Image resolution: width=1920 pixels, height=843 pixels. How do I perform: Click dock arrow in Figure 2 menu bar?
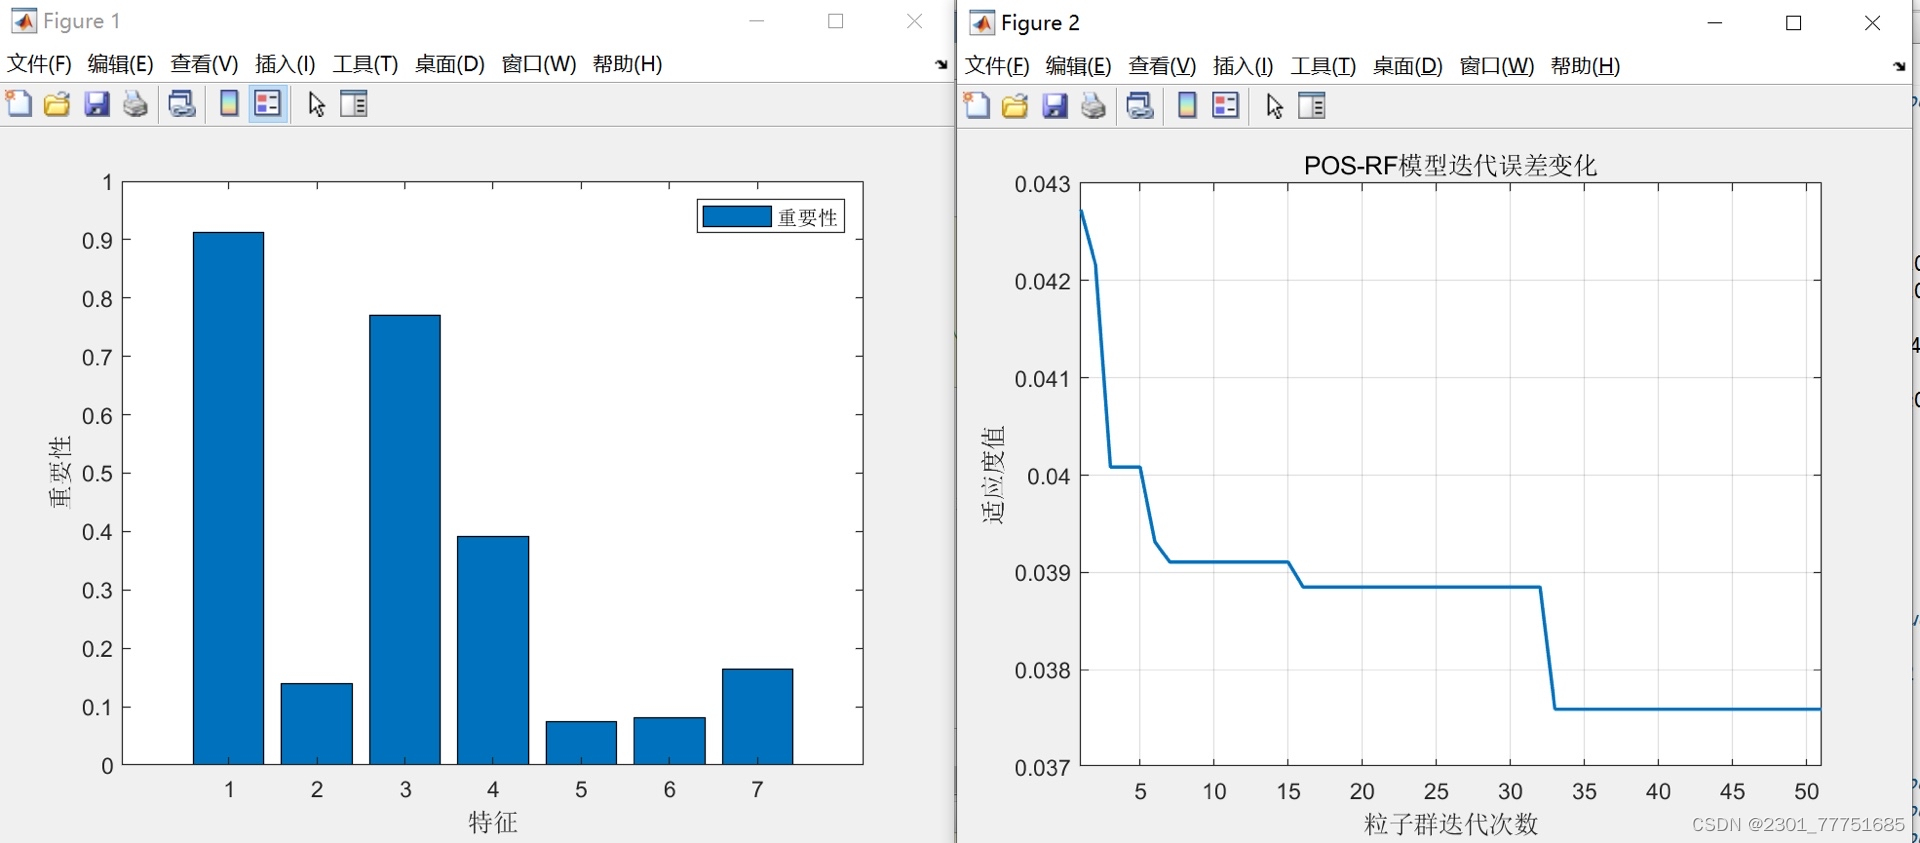click(1899, 67)
